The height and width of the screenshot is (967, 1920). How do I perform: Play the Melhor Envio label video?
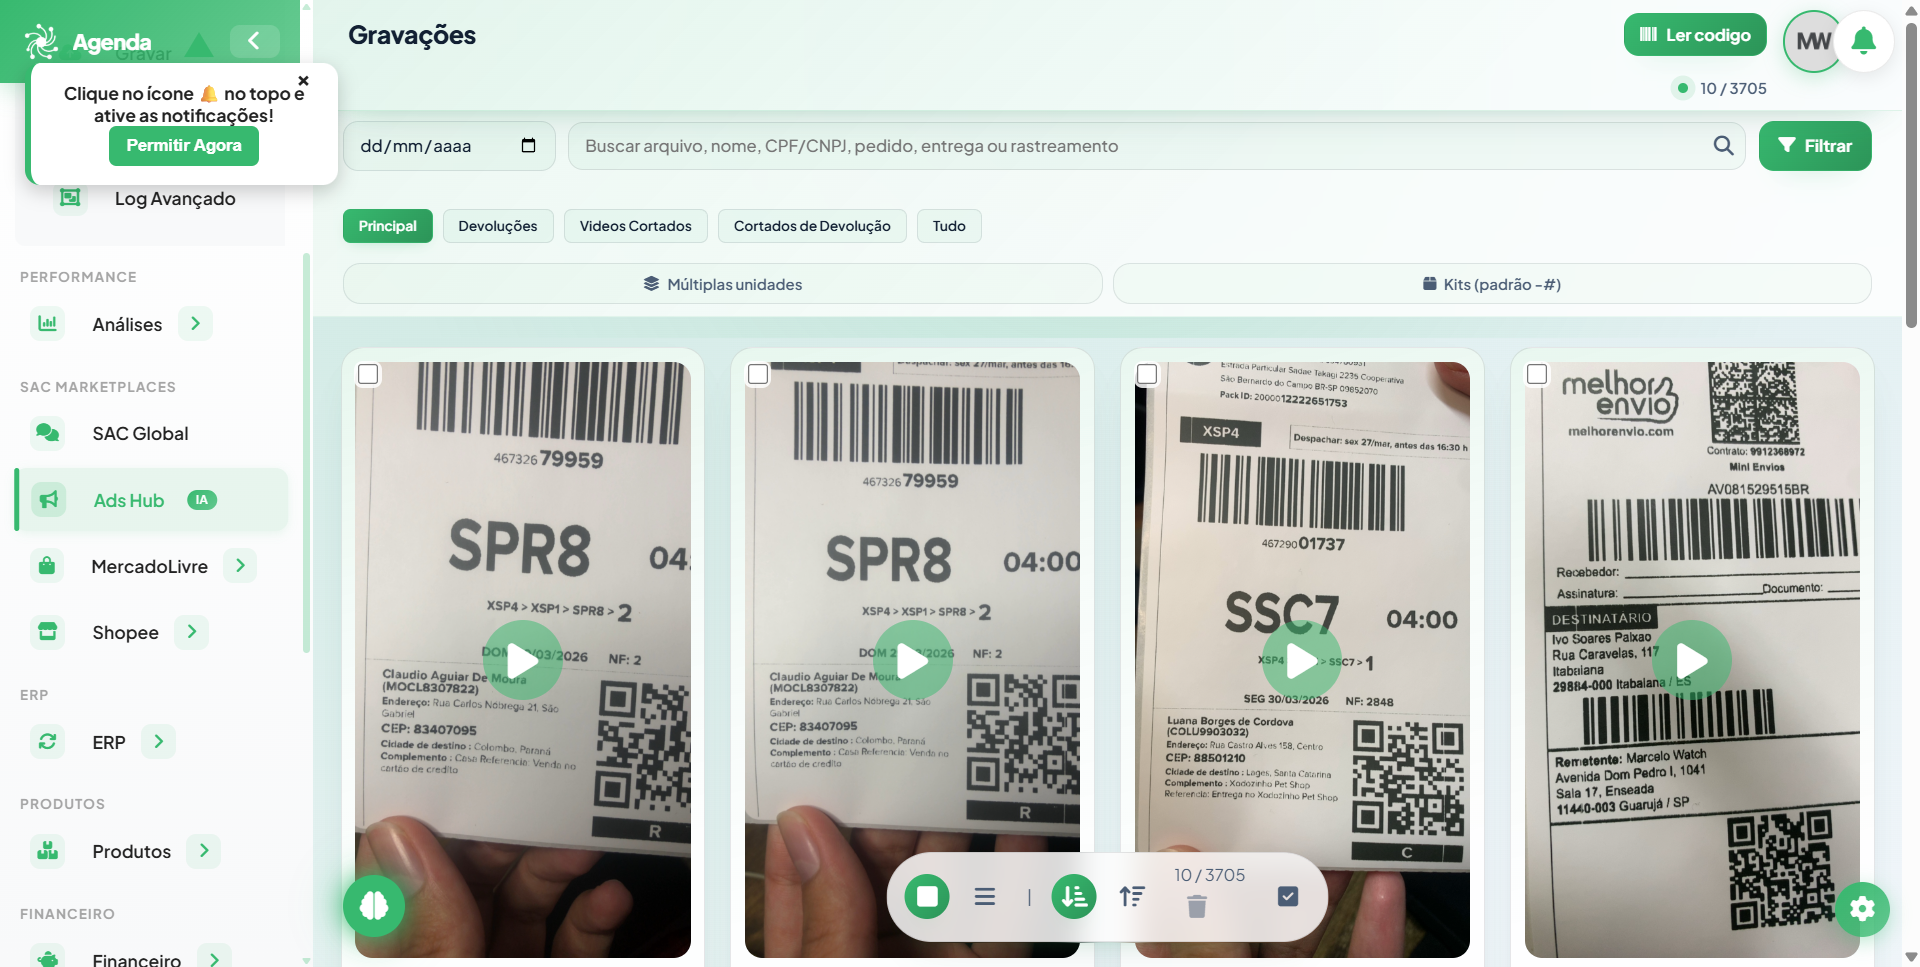click(x=1692, y=660)
